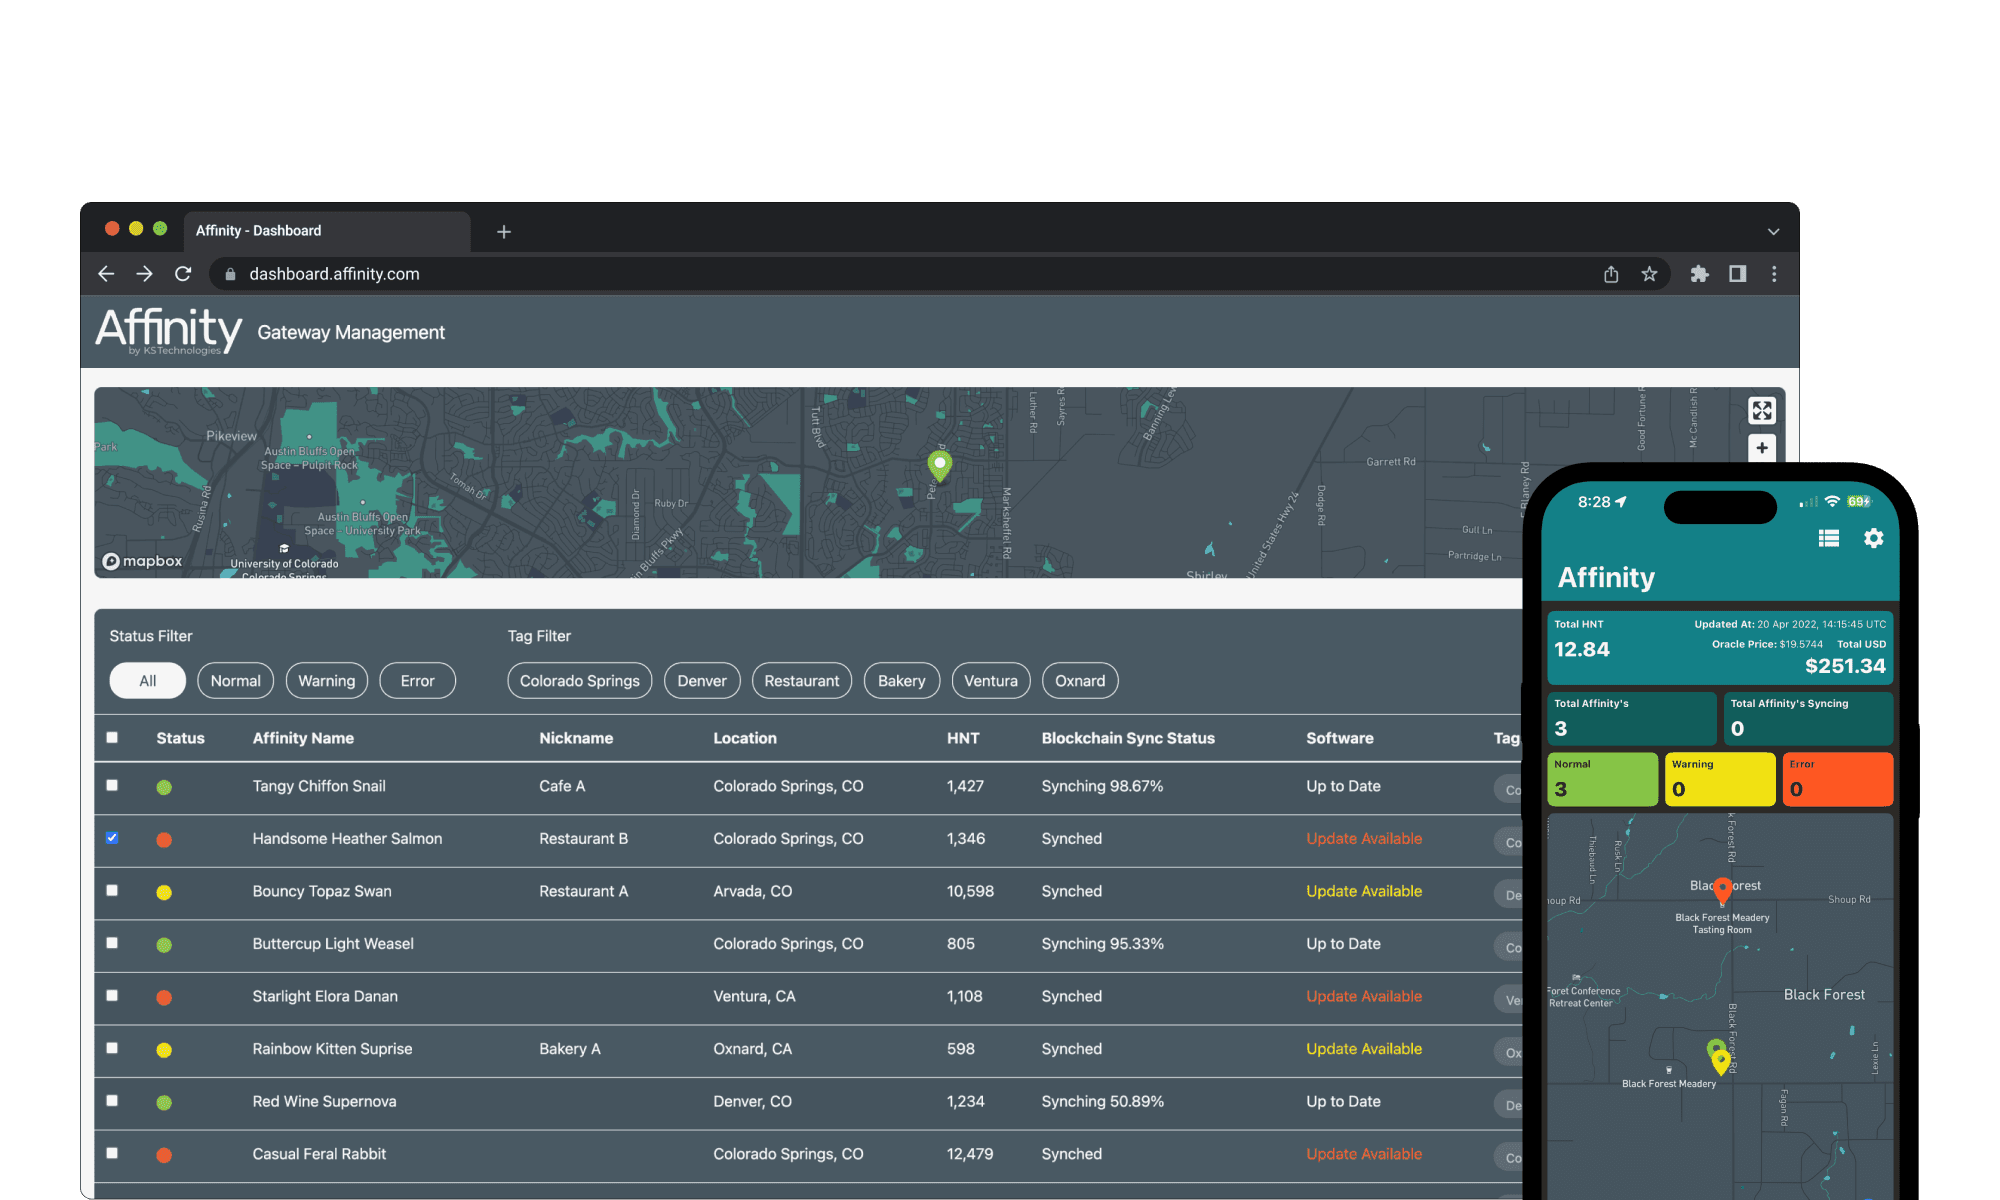Open the browser three-dot menu
The height and width of the screenshot is (1200, 2000).
1774,274
